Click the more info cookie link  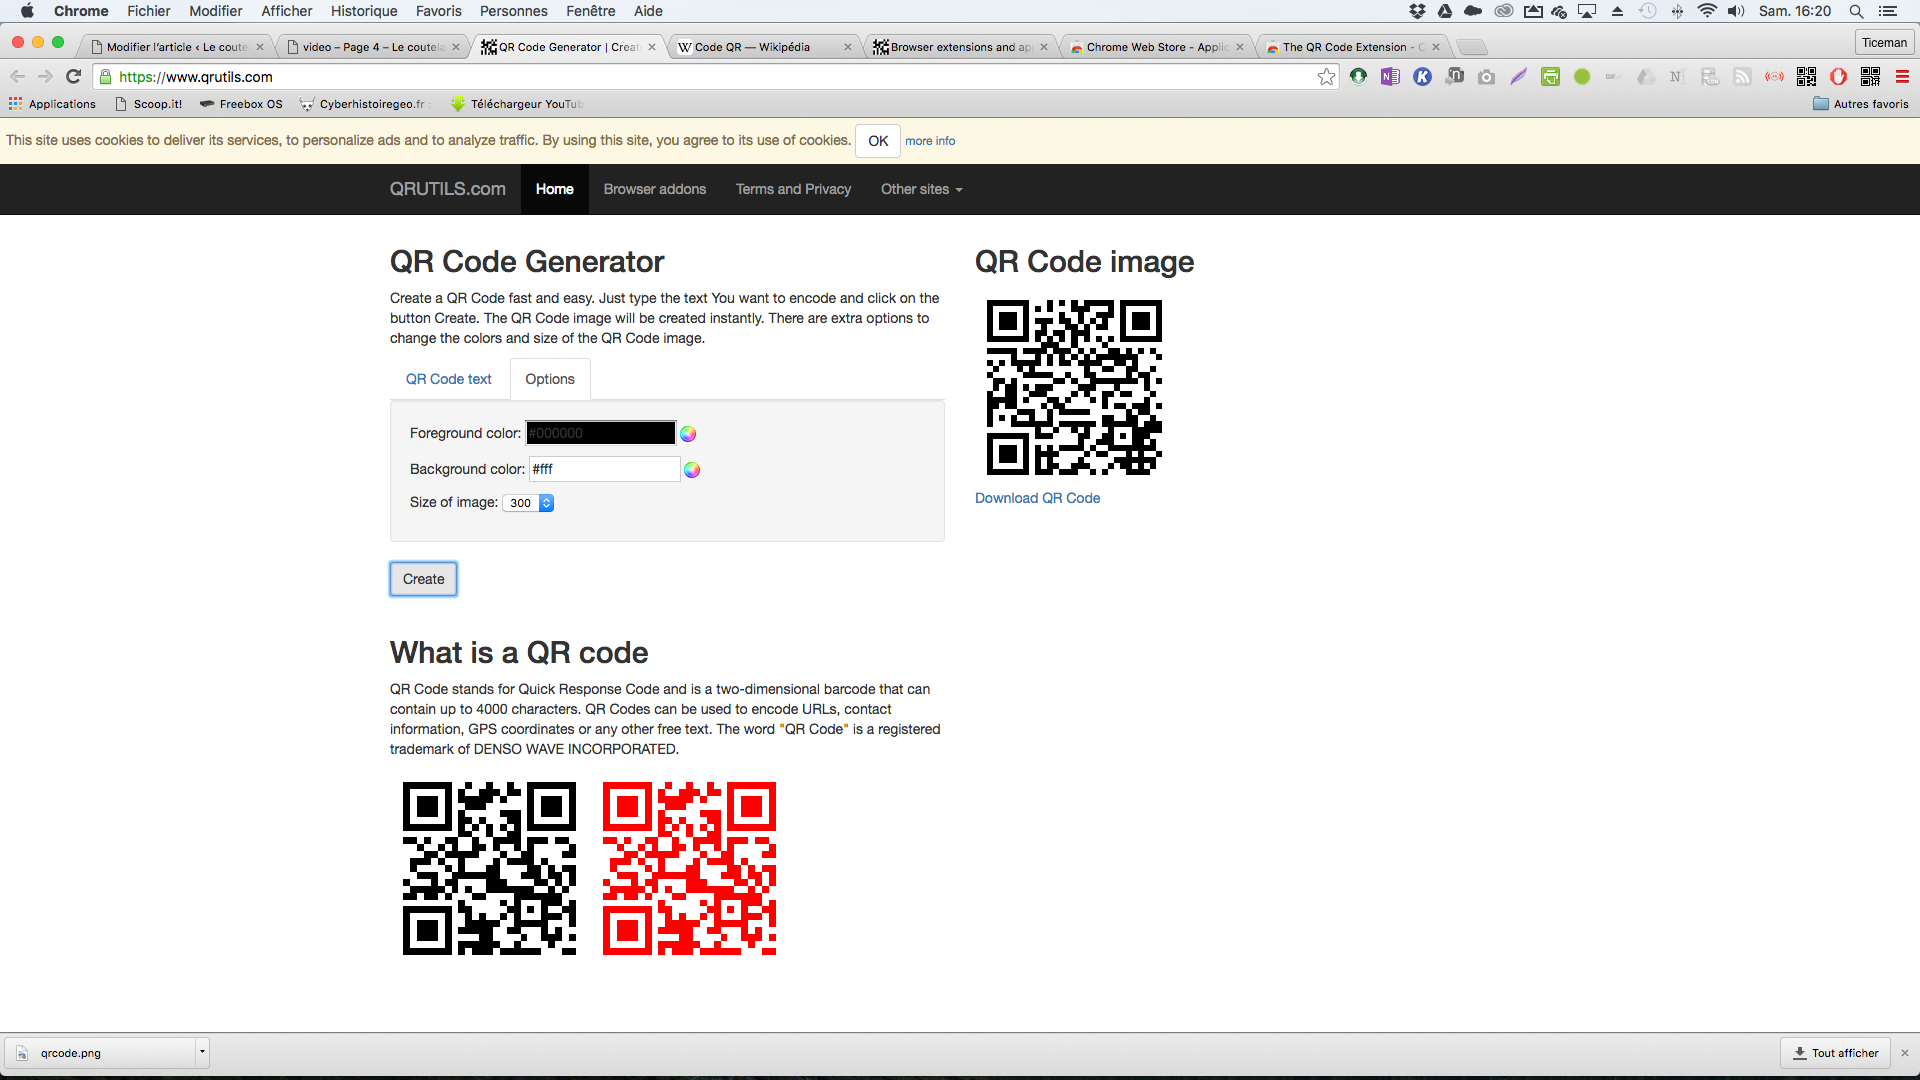[x=930, y=141]
